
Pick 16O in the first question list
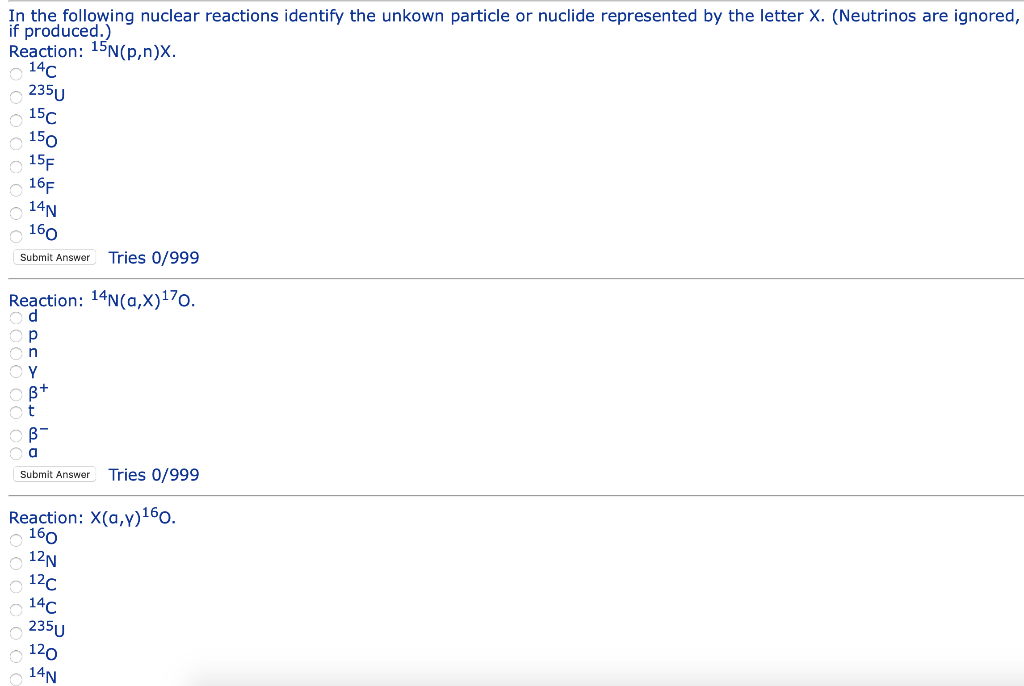pyautogui.click(x=16, y=236)
